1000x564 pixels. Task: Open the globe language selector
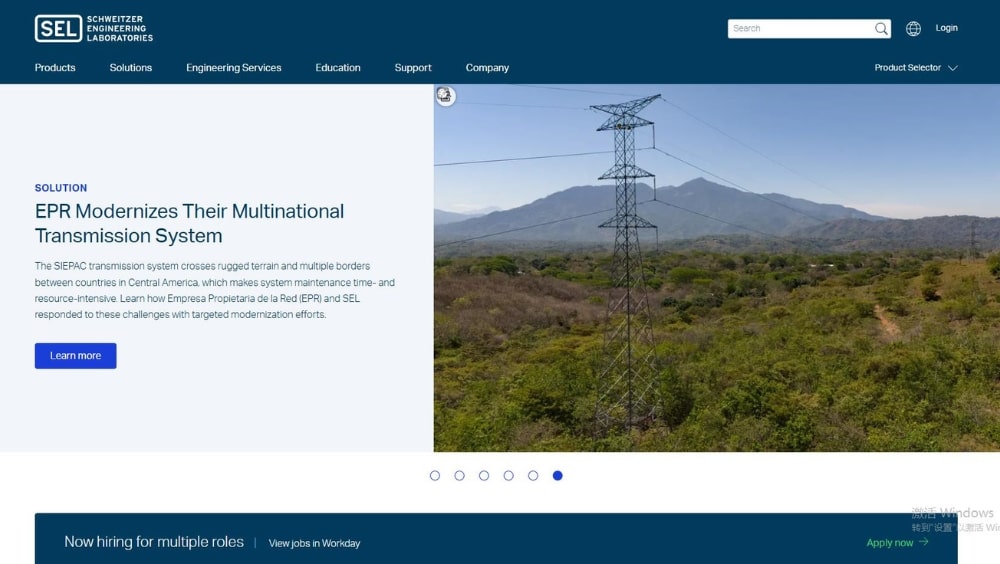(x=913, y=29)
